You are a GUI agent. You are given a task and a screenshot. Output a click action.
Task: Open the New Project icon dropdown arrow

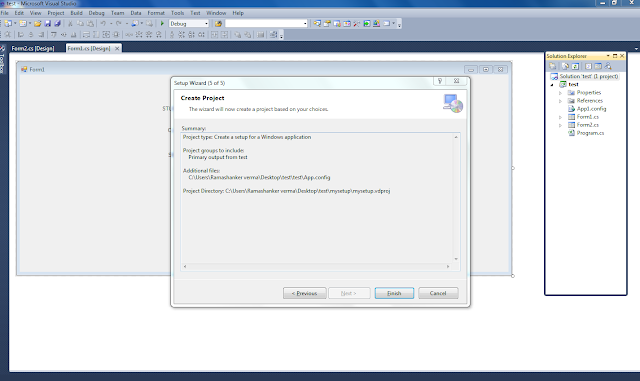[x=15, y=24]
